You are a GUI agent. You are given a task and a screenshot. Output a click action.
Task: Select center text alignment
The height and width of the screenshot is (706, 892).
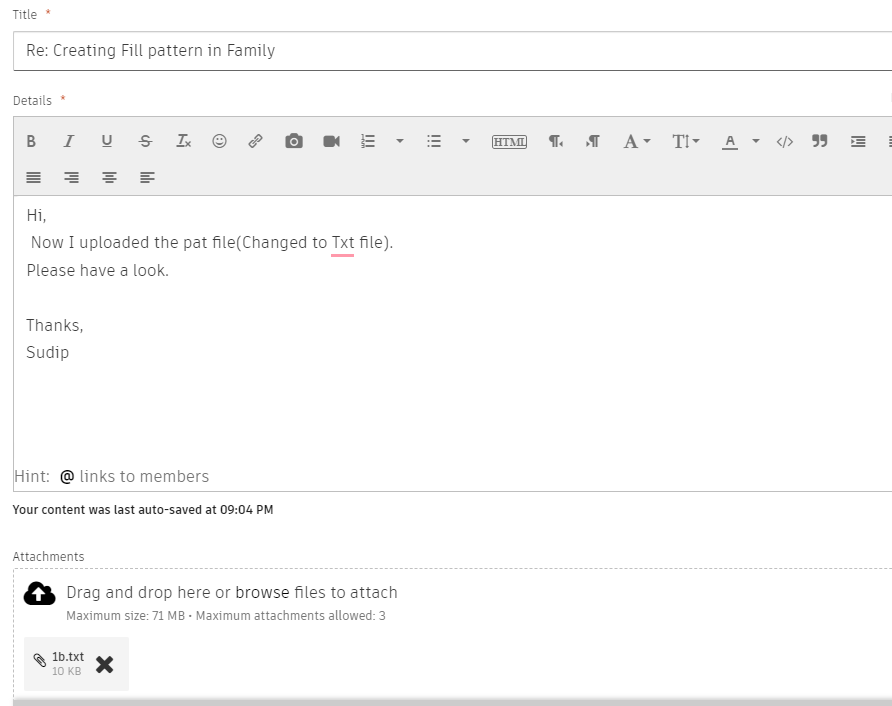click(109, 177)
